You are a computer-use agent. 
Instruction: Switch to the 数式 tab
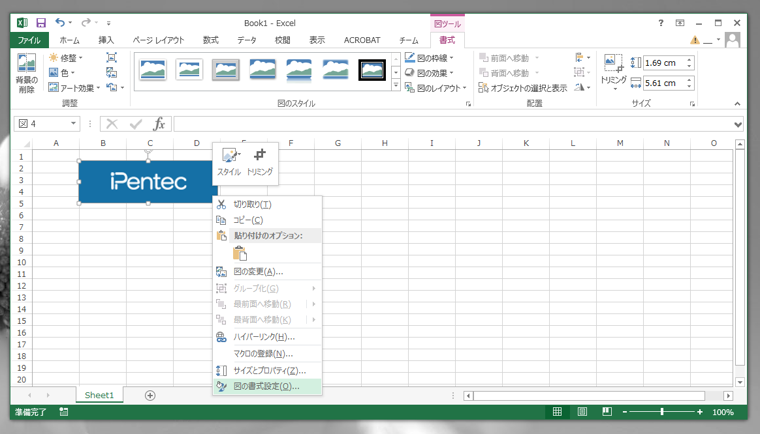[210, 40]
